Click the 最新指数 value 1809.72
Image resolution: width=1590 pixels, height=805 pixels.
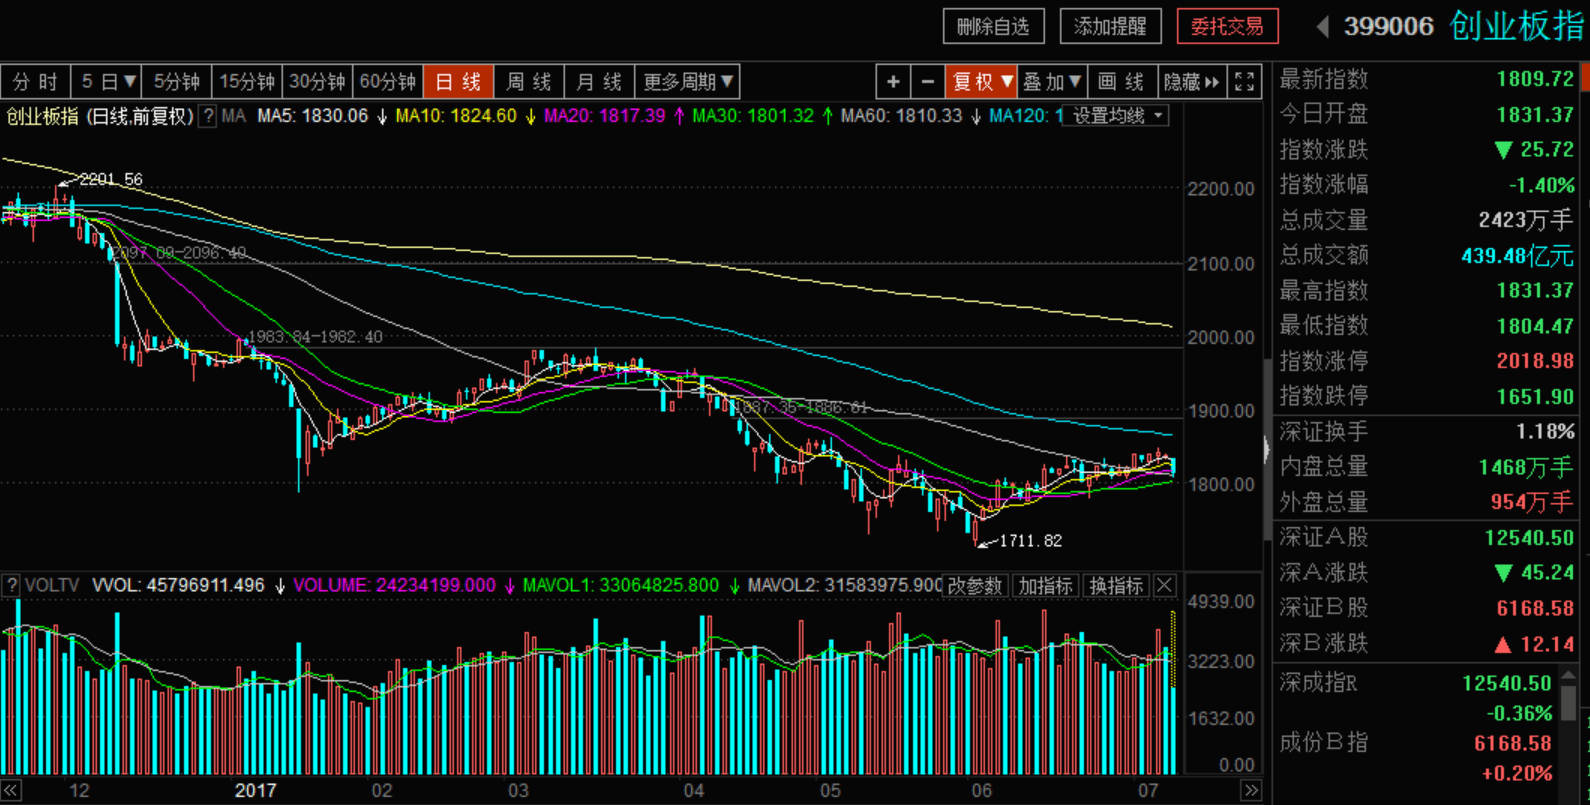(1535, 79)
